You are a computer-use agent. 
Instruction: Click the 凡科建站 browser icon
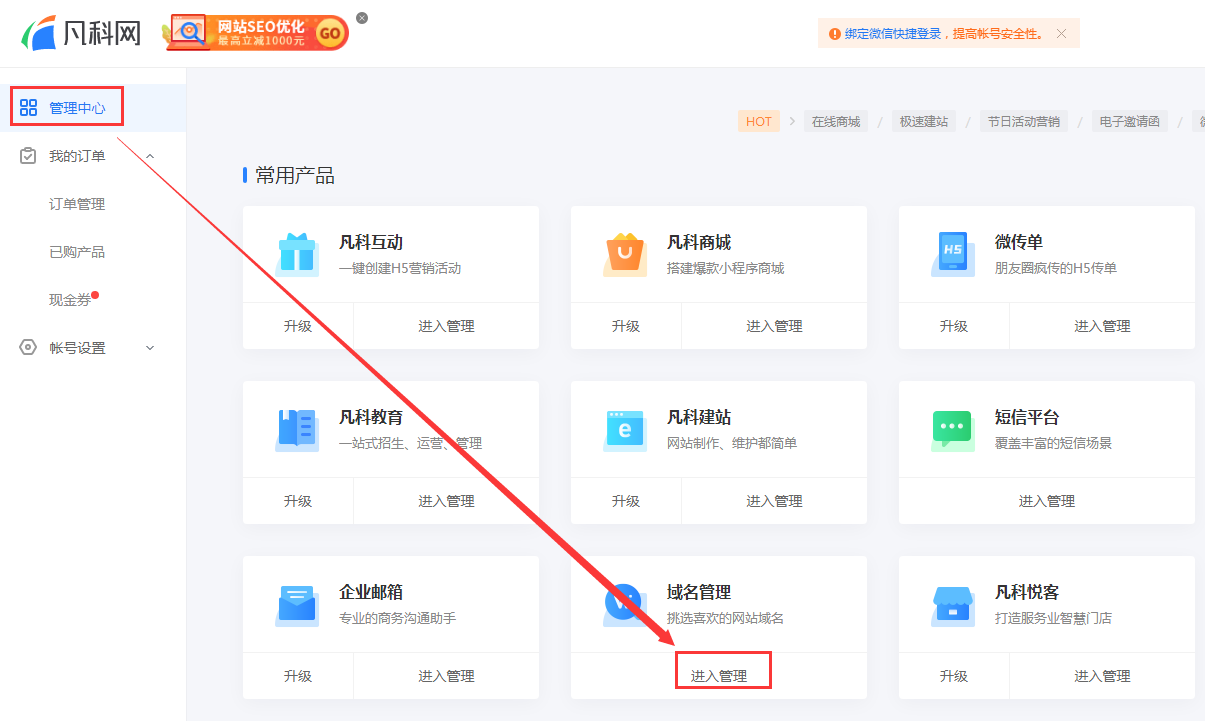pos(625,429)
